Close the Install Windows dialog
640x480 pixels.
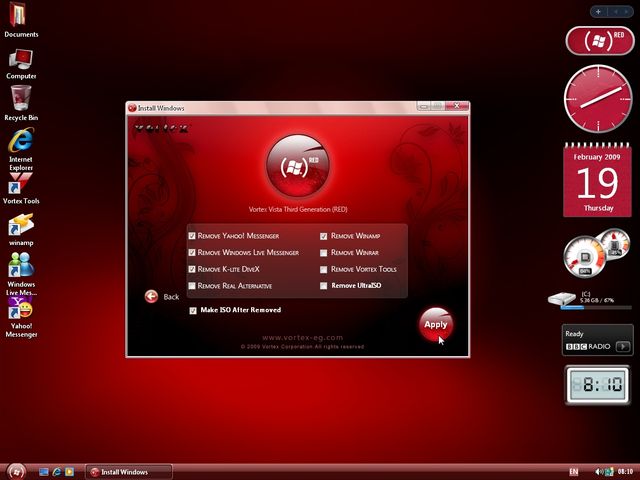pos(457,106)
